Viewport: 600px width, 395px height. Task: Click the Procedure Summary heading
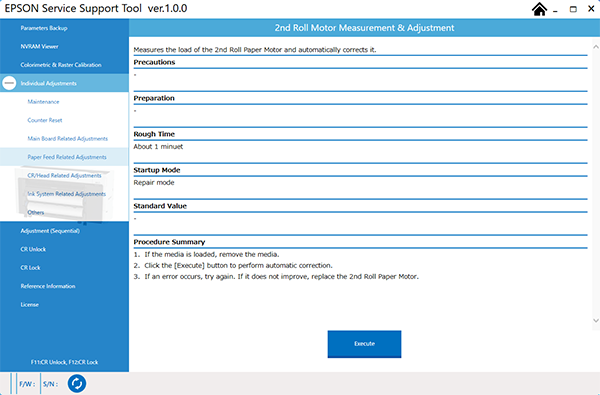169,242
